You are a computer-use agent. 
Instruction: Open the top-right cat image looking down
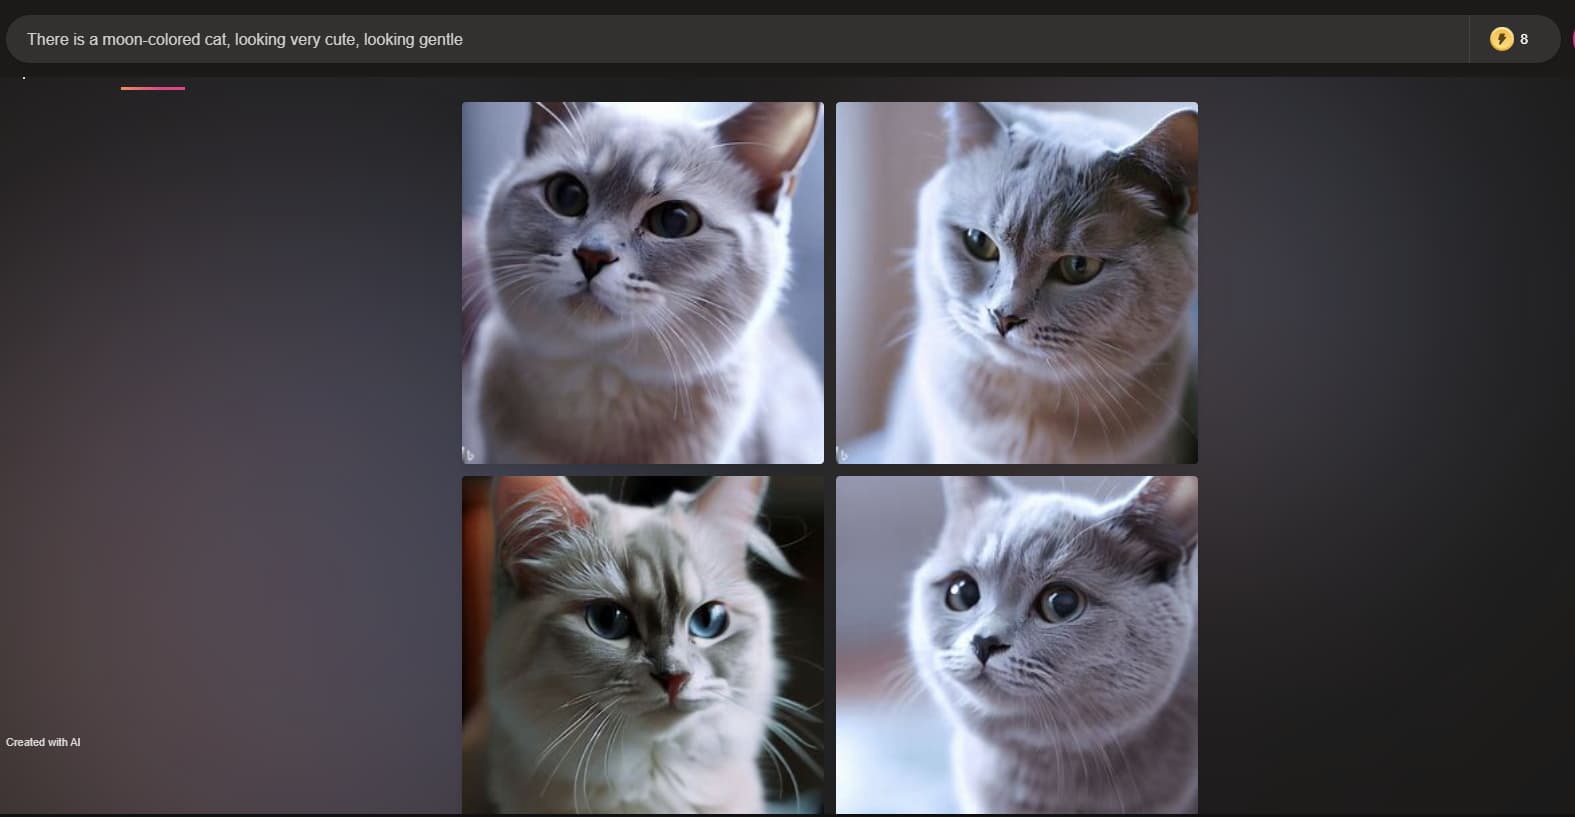click(x=1016, y=282)
